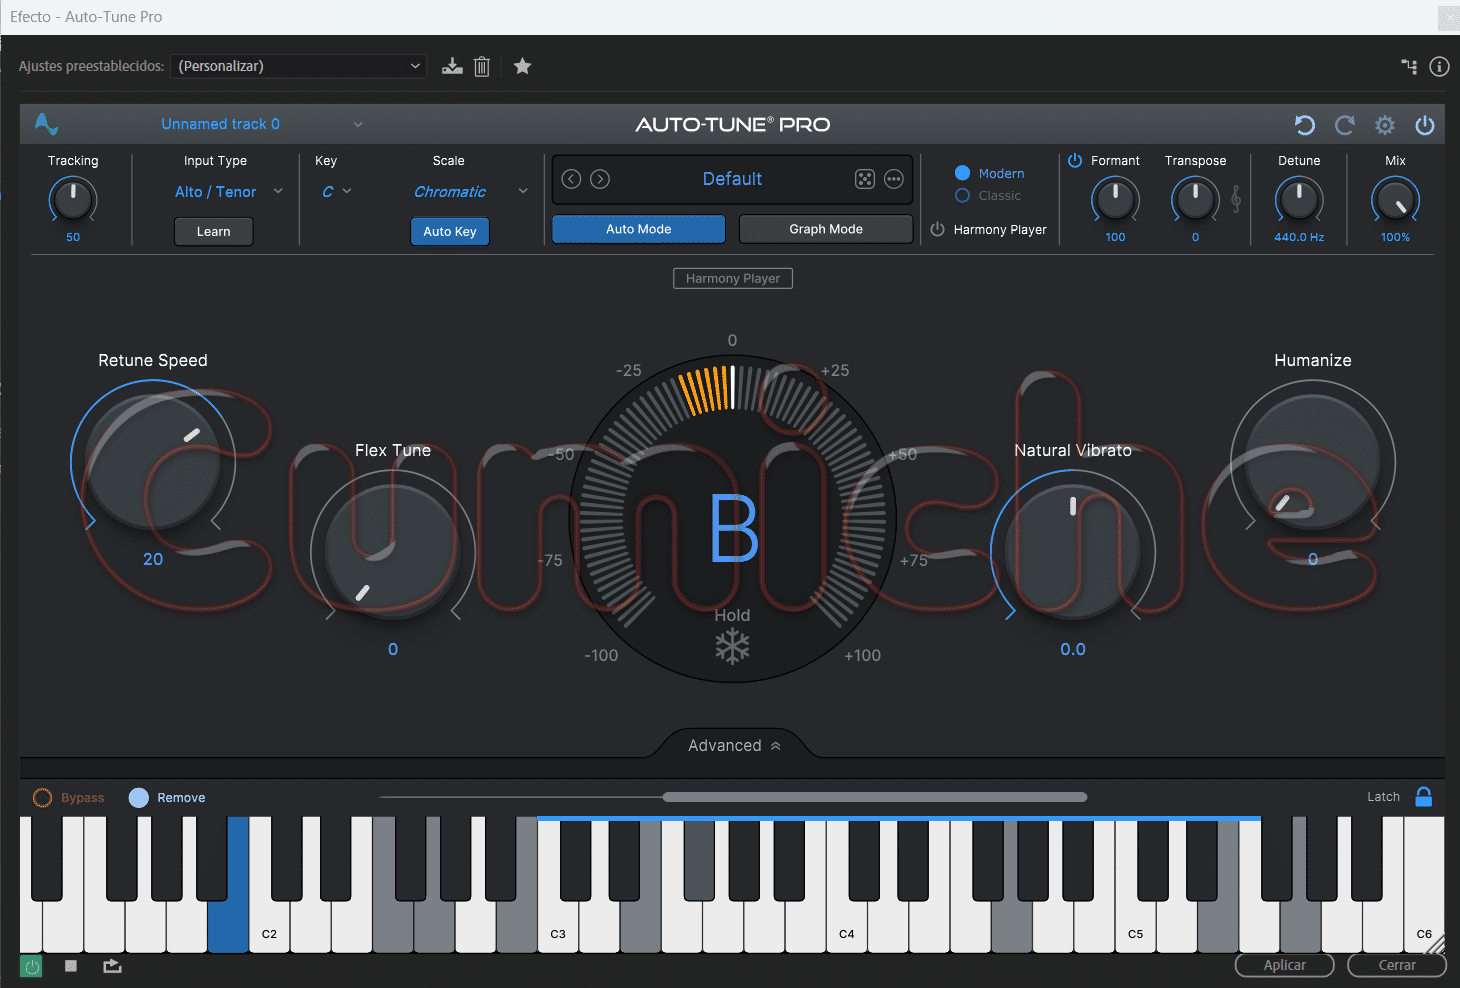Viewport: 1460px width, 988px height.
Task: Click the C3 piano key
Action: point(558,925)
